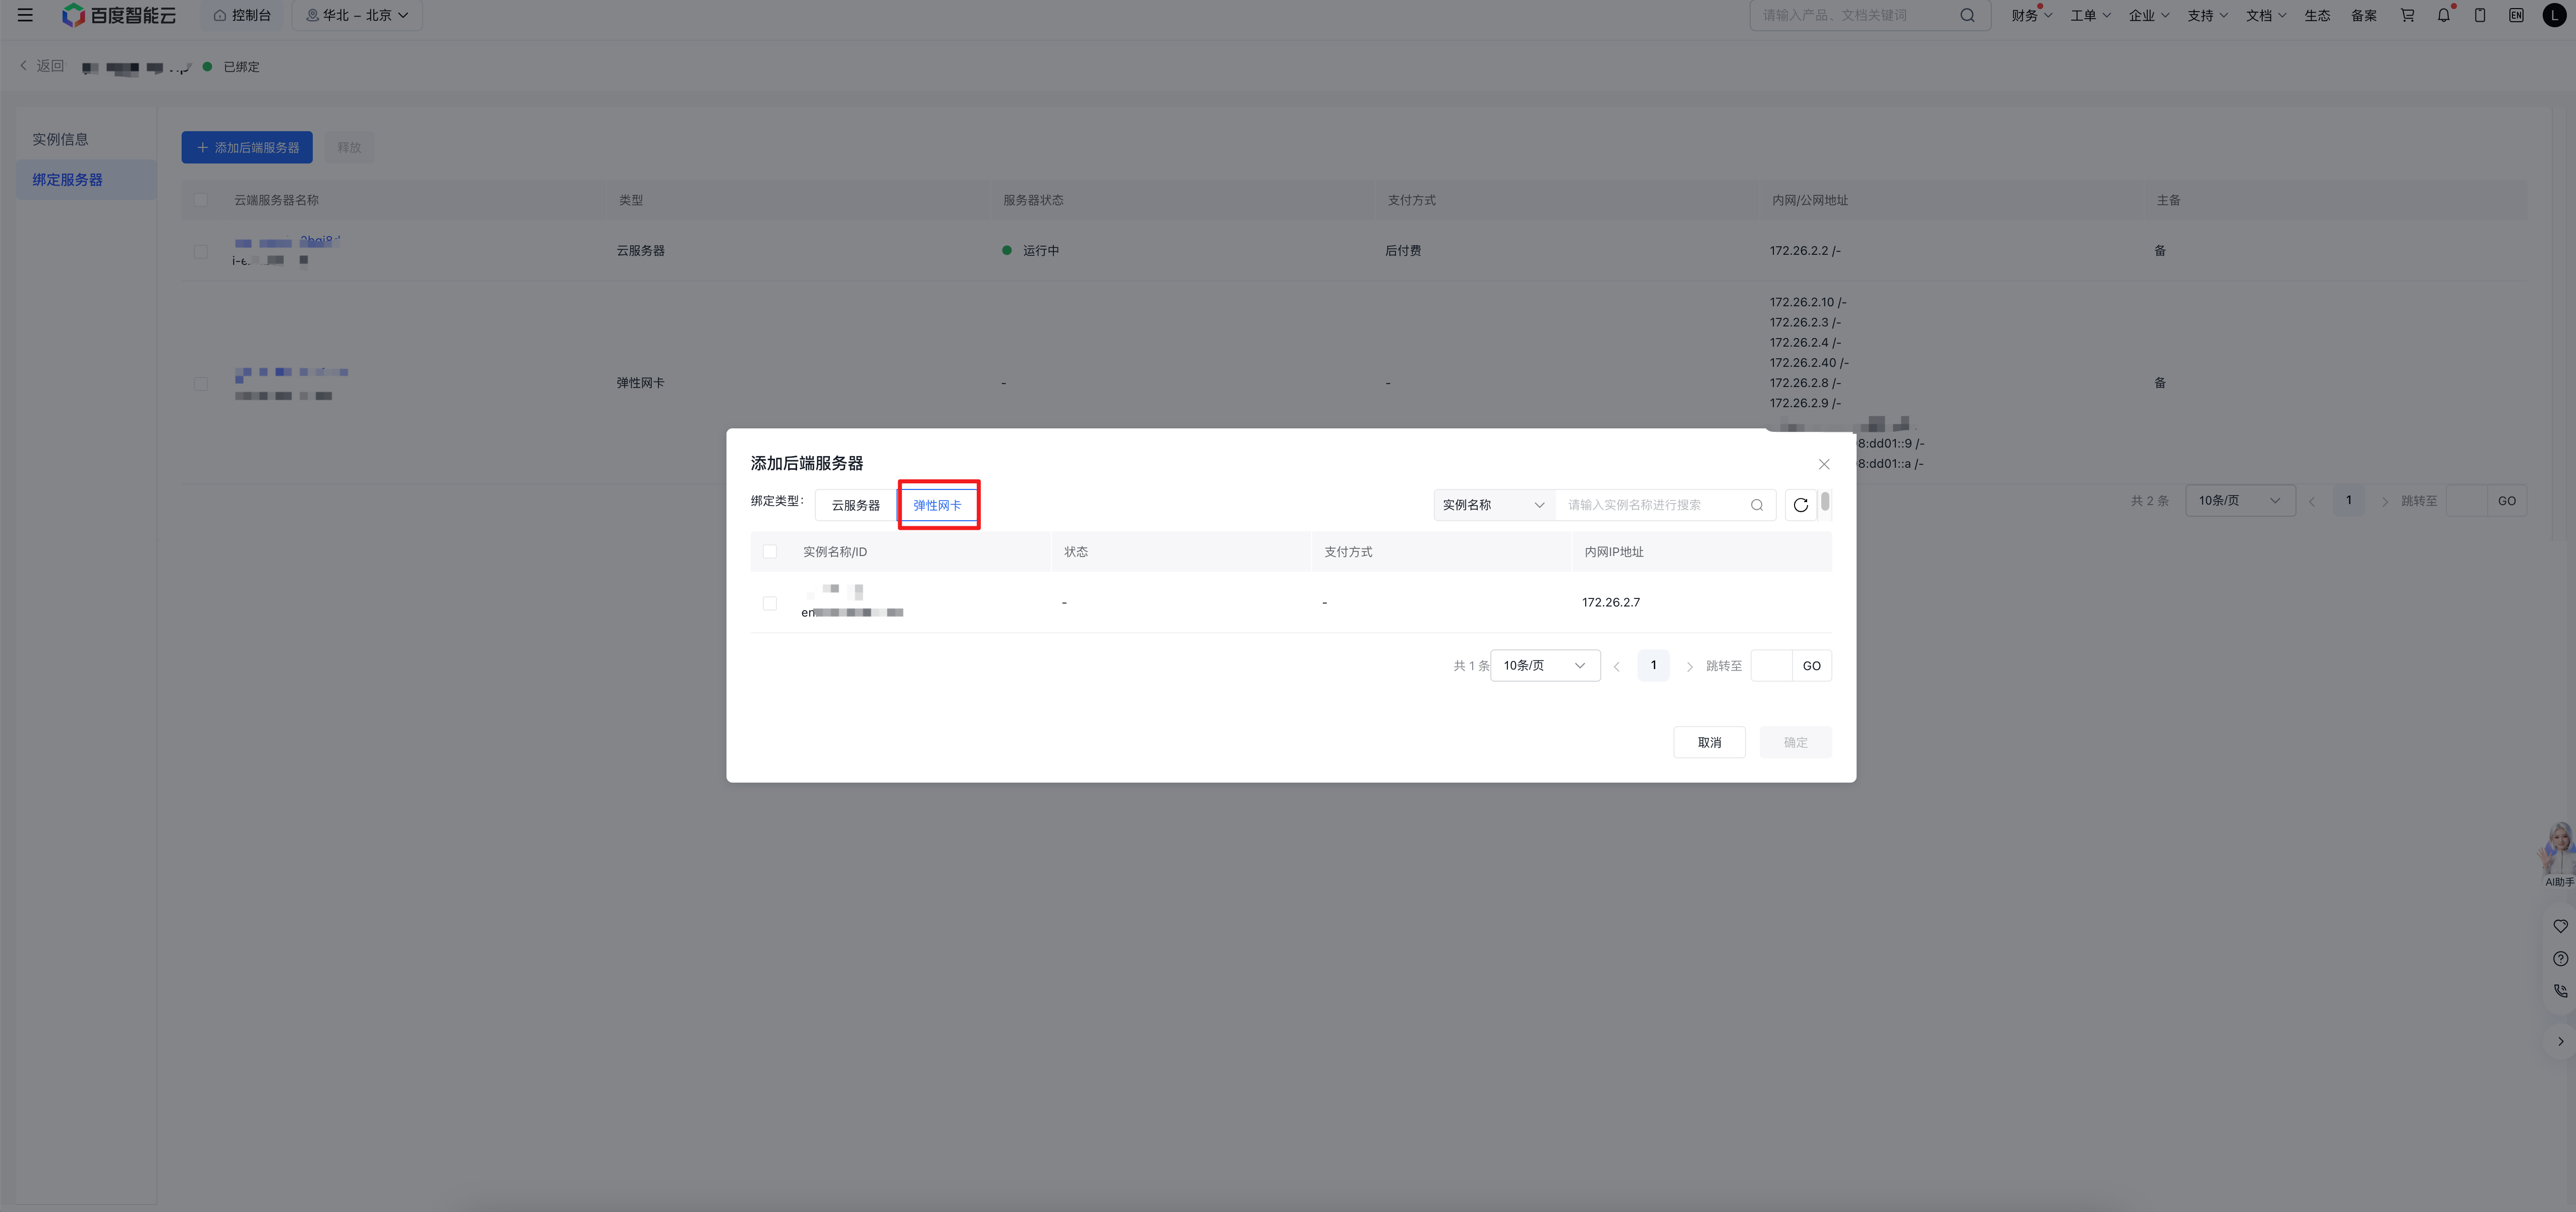This screenshot has width=2576, height=1212.
Task: Open the 生态 top menu item
Action: [2317, 15]
